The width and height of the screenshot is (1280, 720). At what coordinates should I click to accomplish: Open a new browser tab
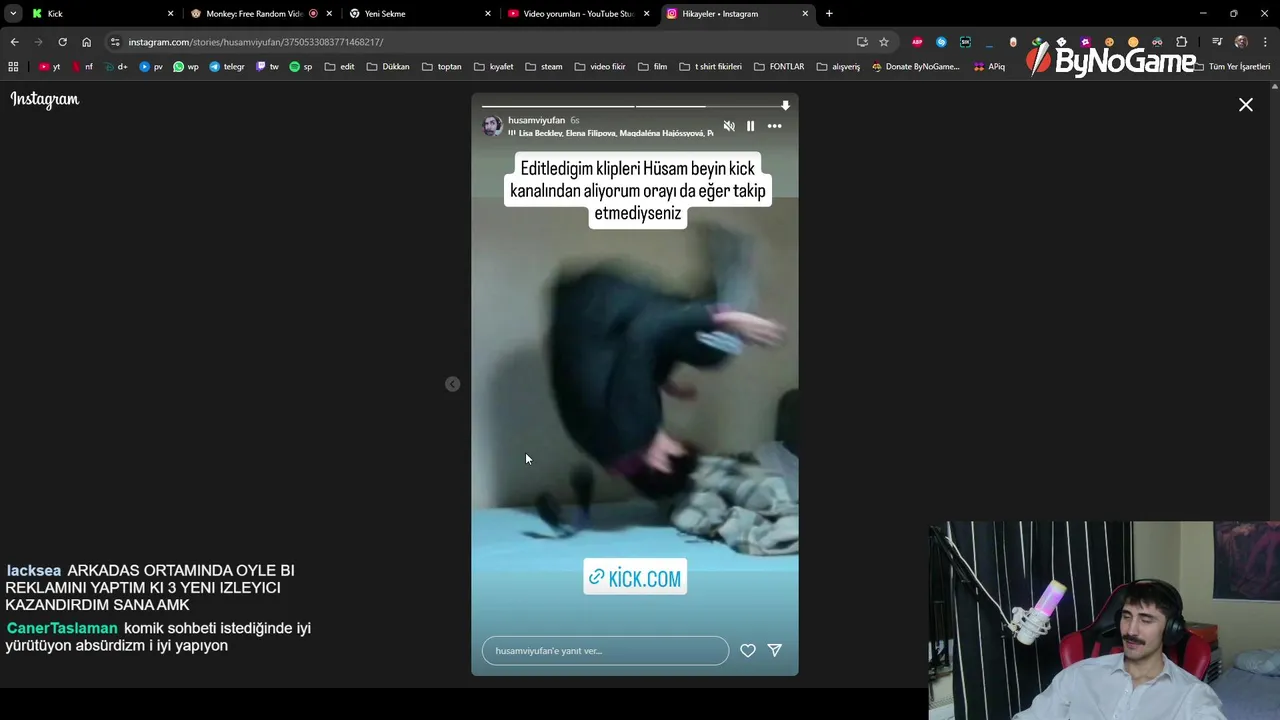click(829, 14)
